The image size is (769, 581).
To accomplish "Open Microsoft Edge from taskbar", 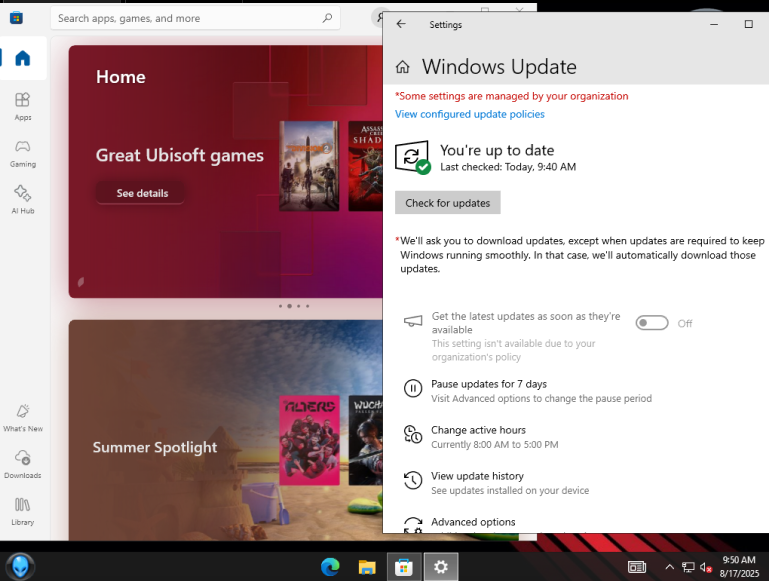I will (330, 567).
